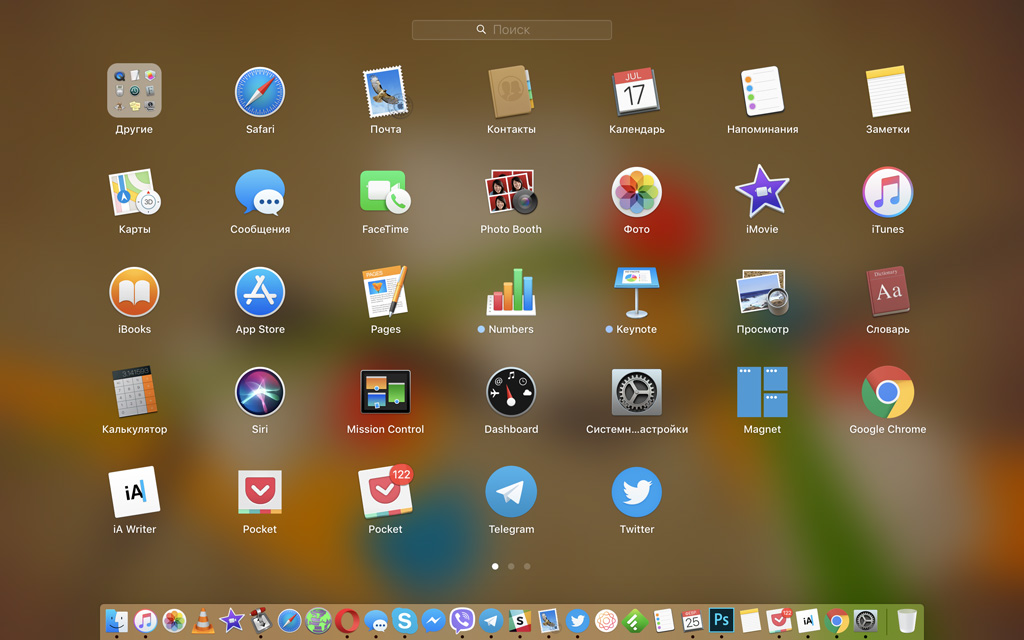
Task: Open Skype in the Dock
Action: coord(404,620)
